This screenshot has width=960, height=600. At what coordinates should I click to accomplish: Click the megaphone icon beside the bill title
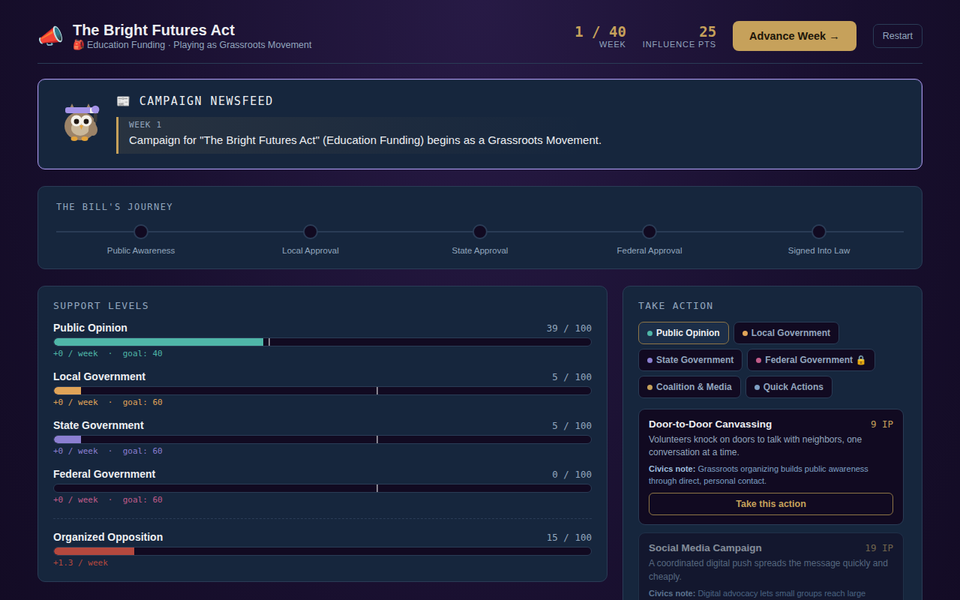click(51, 36)
